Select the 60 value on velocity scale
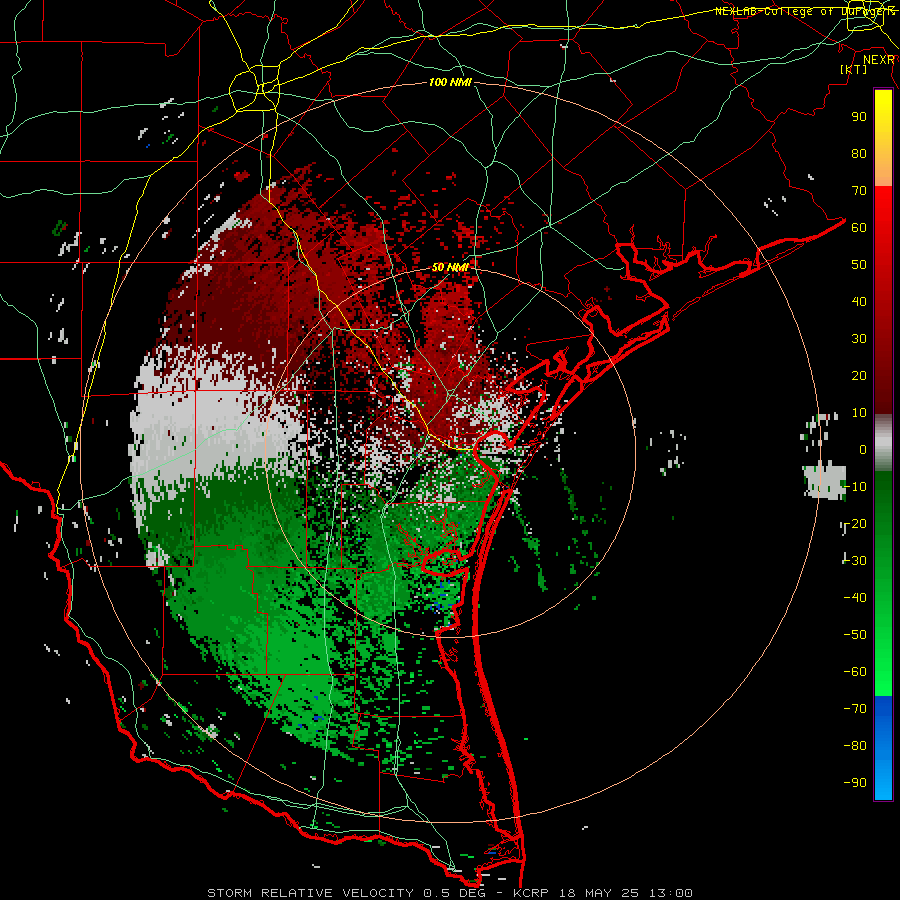900x900 pixels. (859, 227)
